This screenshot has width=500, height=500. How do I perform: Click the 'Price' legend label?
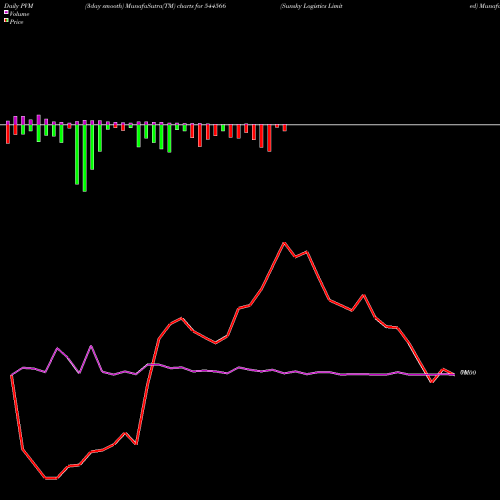click(x=16, y=22)
